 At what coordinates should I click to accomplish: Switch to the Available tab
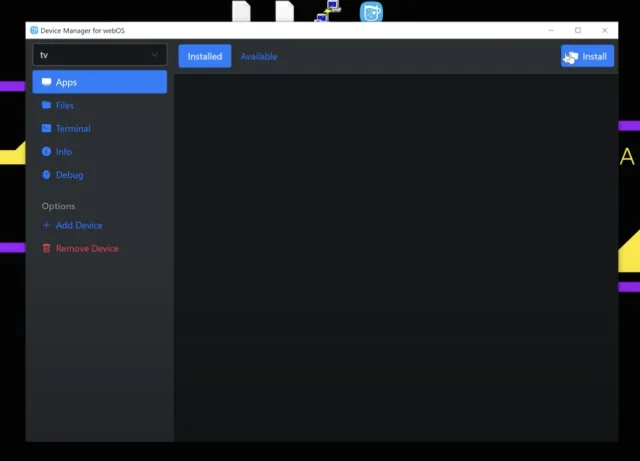click(x=259, y=56)
